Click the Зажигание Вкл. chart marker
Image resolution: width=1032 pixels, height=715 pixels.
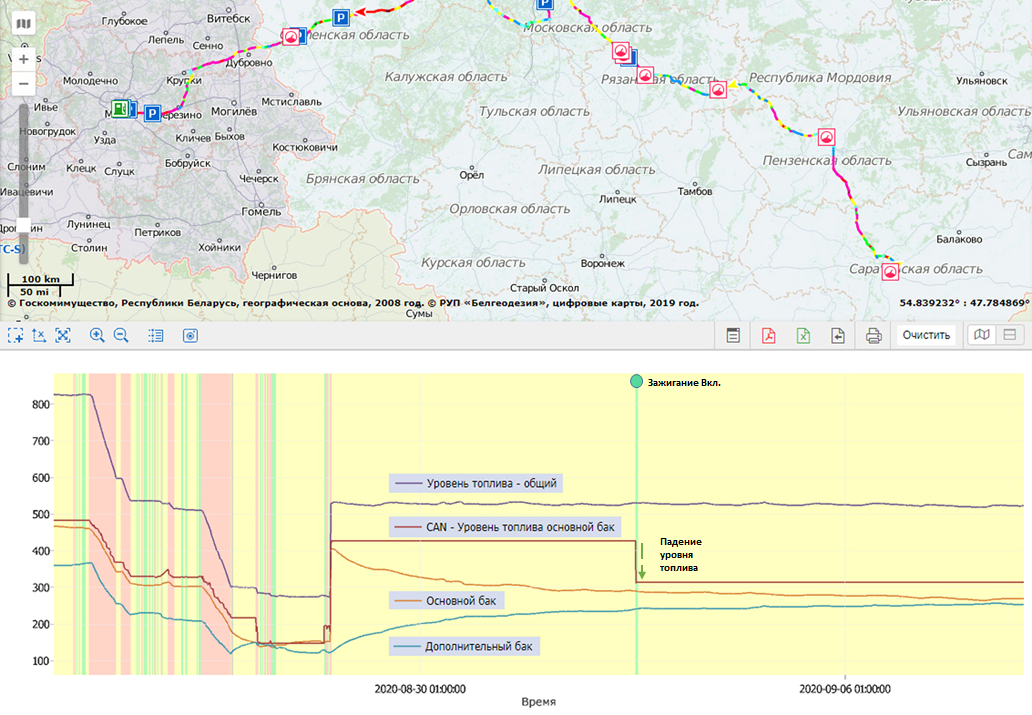click(x=636, y=382)
